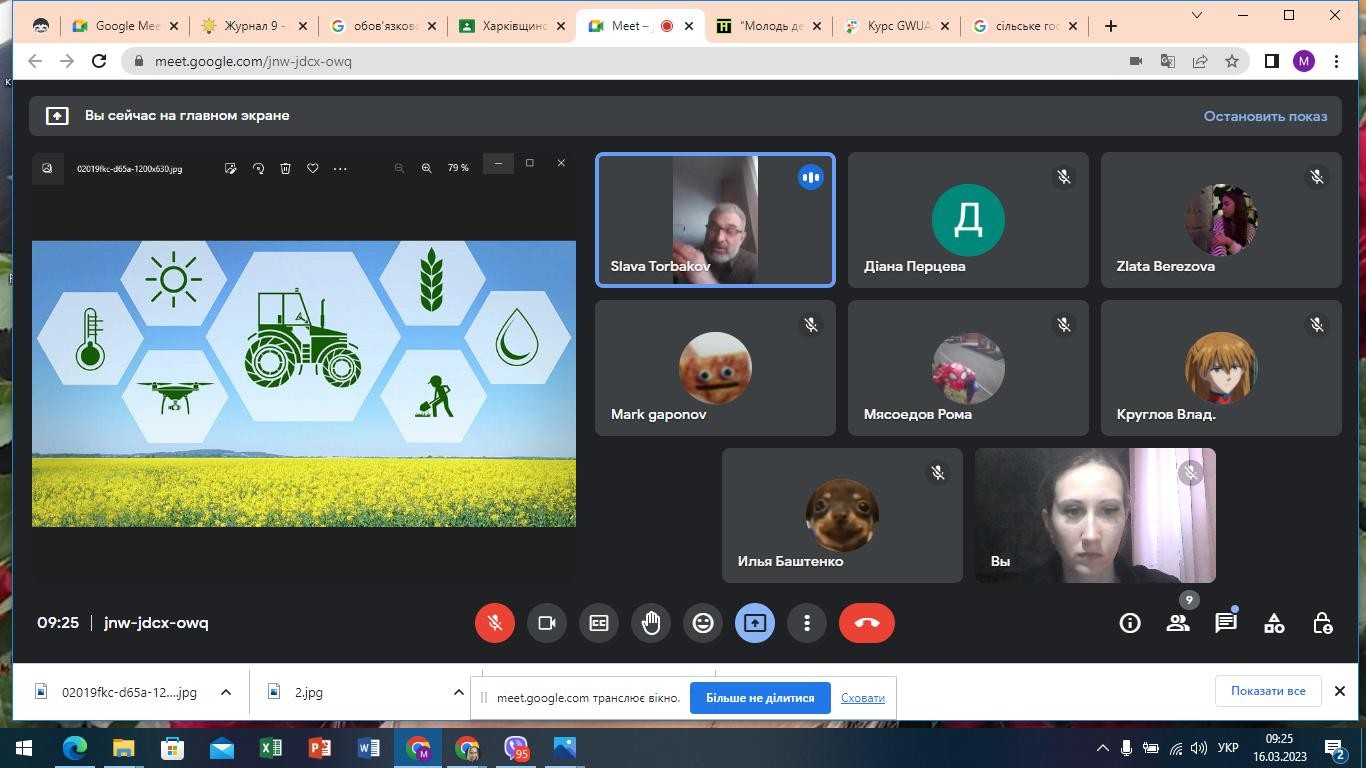Toggle the camera off
This screenshot has width=1366, height=768.
(x=547, y=623)
